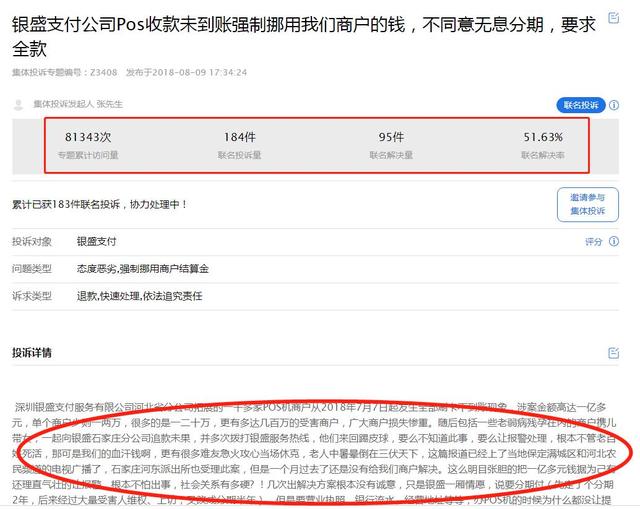Click 联名投诉量 label
The image size is (640, 509).
point(240,155)
